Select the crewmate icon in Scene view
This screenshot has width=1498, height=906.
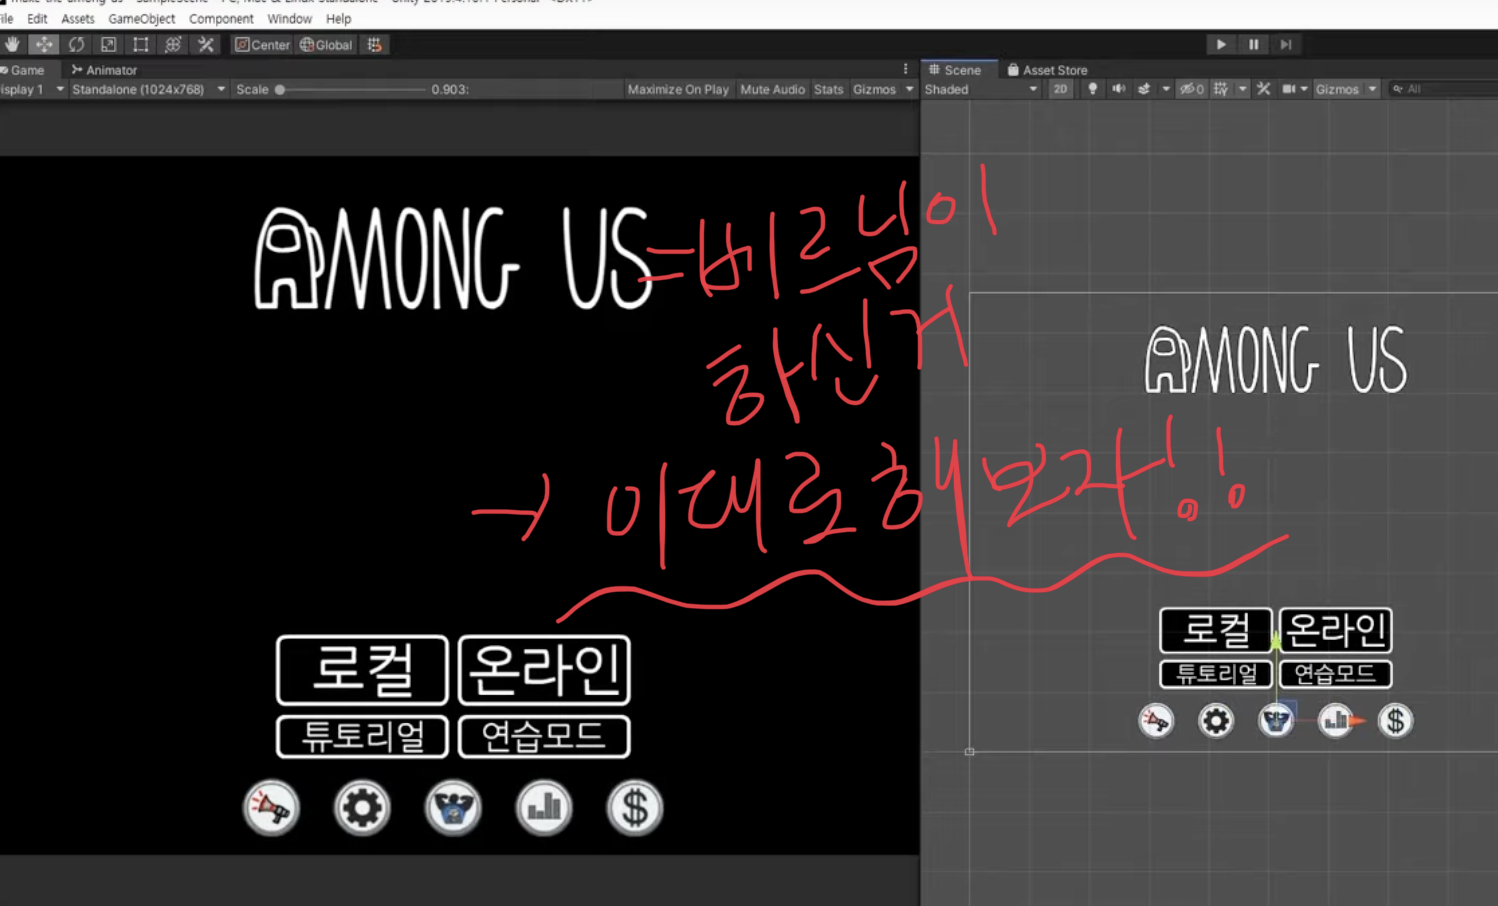pyautogui.click(x=1276, y=720)
